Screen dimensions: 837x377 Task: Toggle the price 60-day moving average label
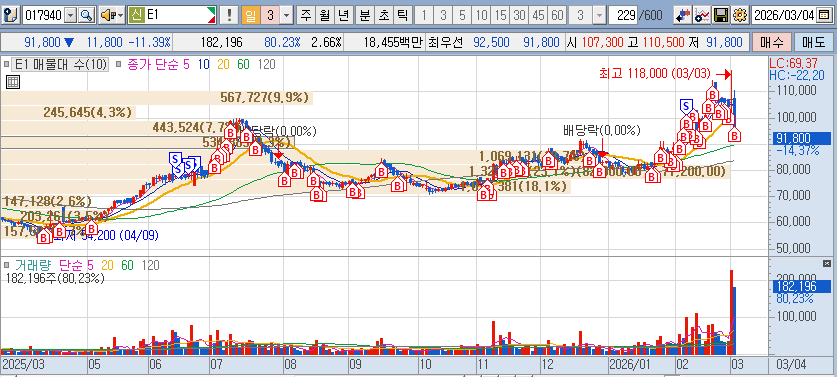coord(243,65)
